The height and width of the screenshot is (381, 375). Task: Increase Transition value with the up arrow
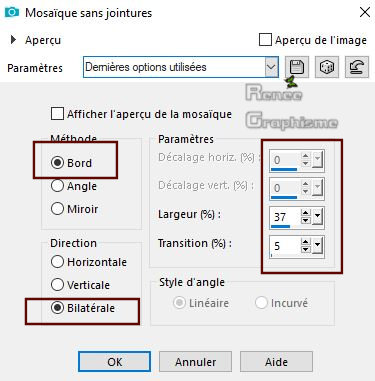(x=305, y=242)
